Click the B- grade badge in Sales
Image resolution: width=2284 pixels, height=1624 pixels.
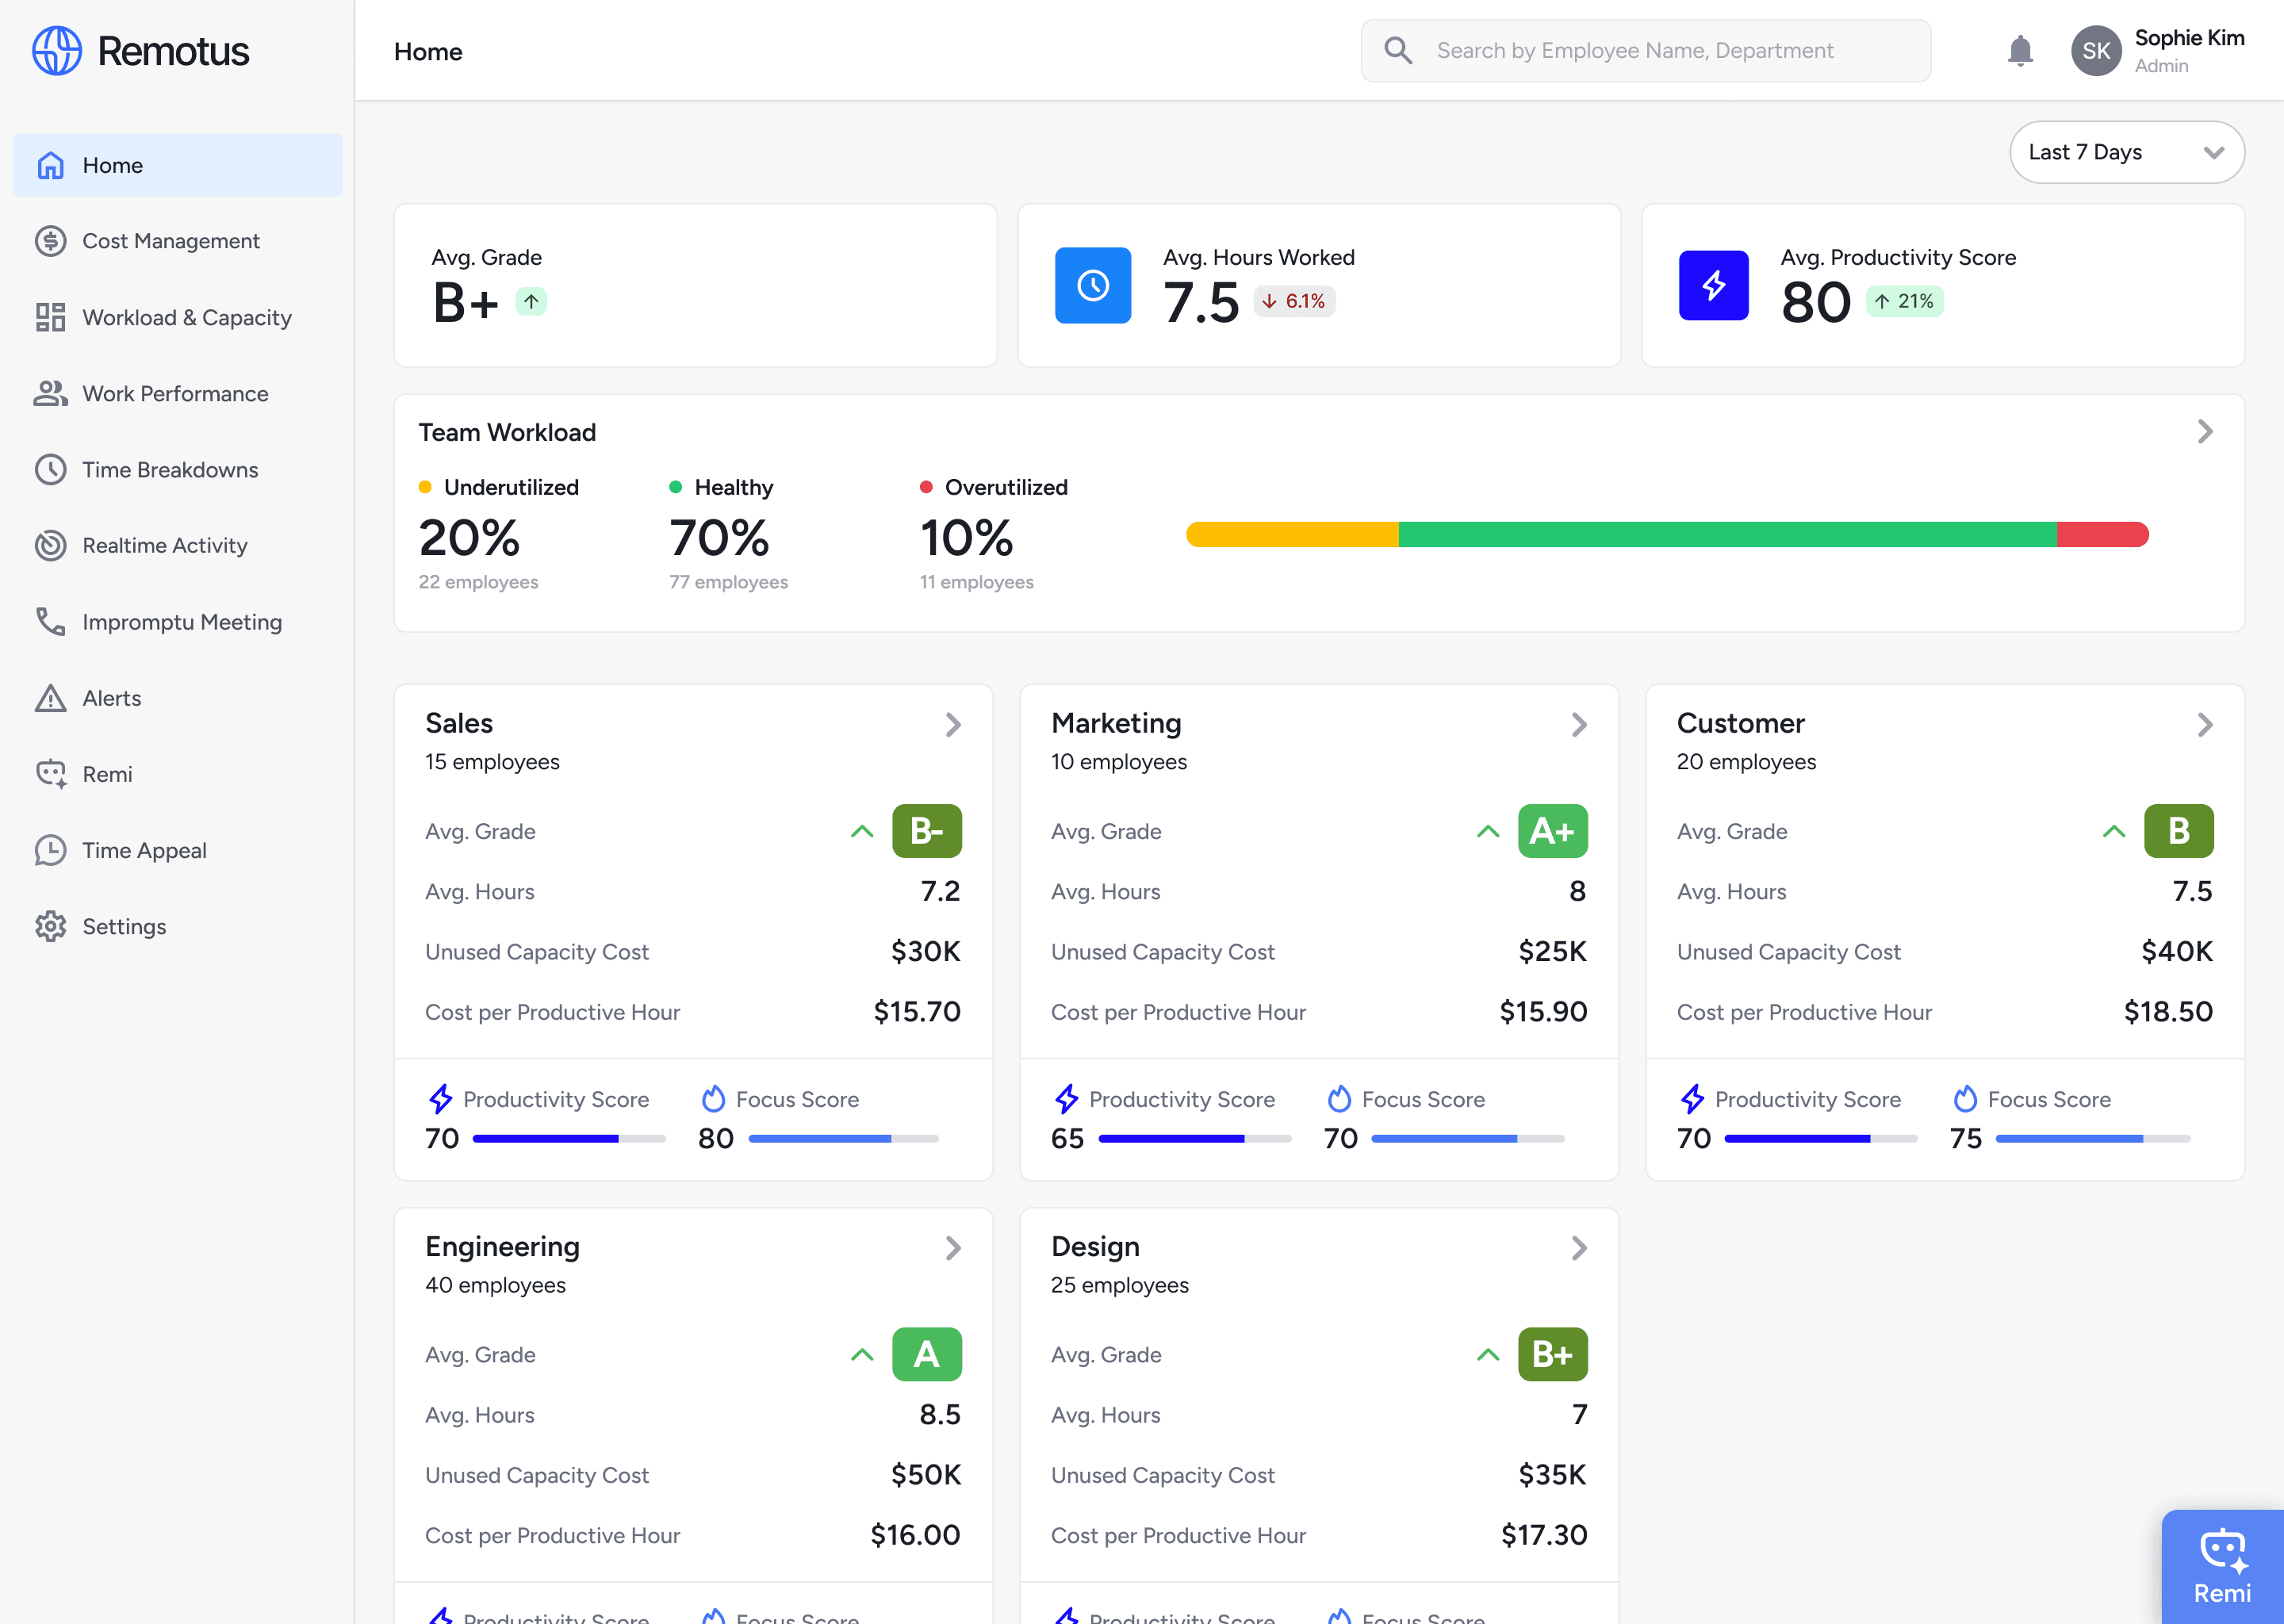[926, 831]
